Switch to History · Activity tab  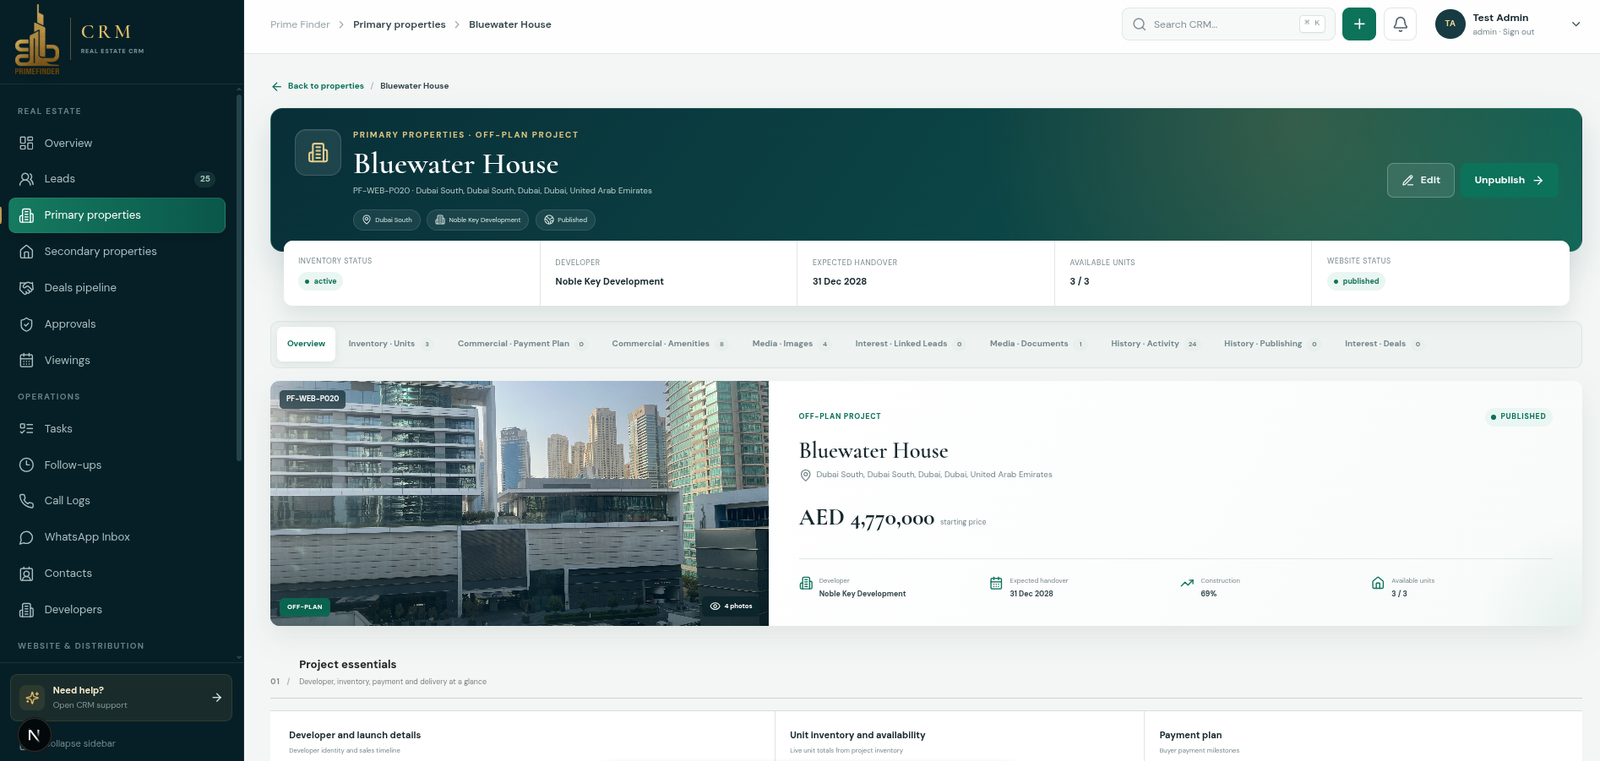1155,344
